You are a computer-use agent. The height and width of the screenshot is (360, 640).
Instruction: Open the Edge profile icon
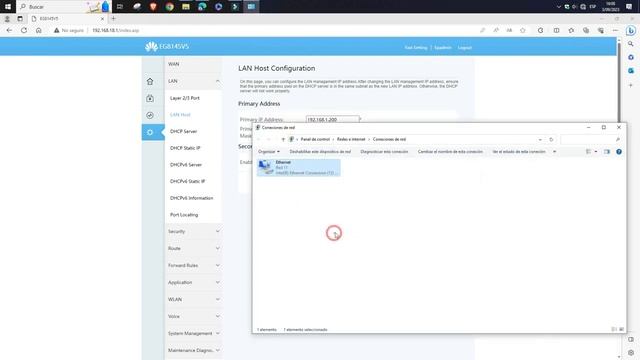pos(7,19)
